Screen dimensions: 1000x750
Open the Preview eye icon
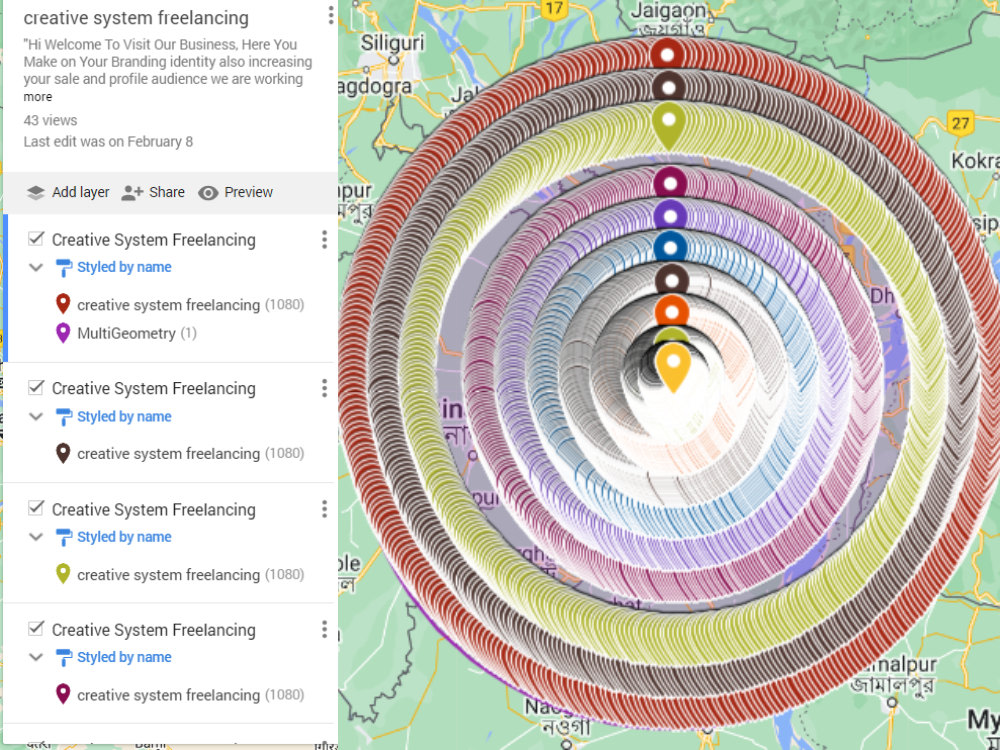210,192
